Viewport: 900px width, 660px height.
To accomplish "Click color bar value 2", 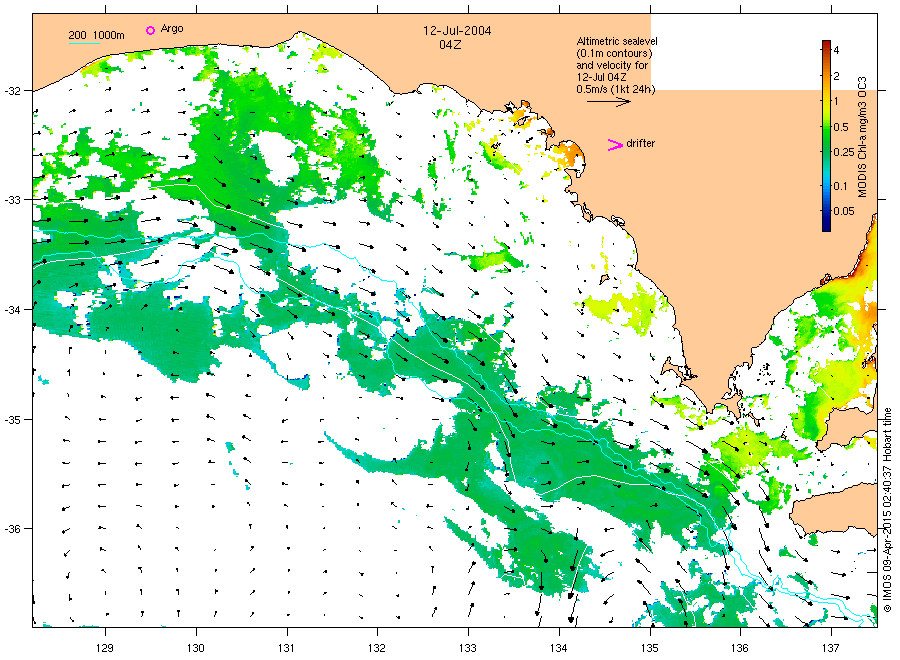I will pyautogui.click(x=836, y=76).
